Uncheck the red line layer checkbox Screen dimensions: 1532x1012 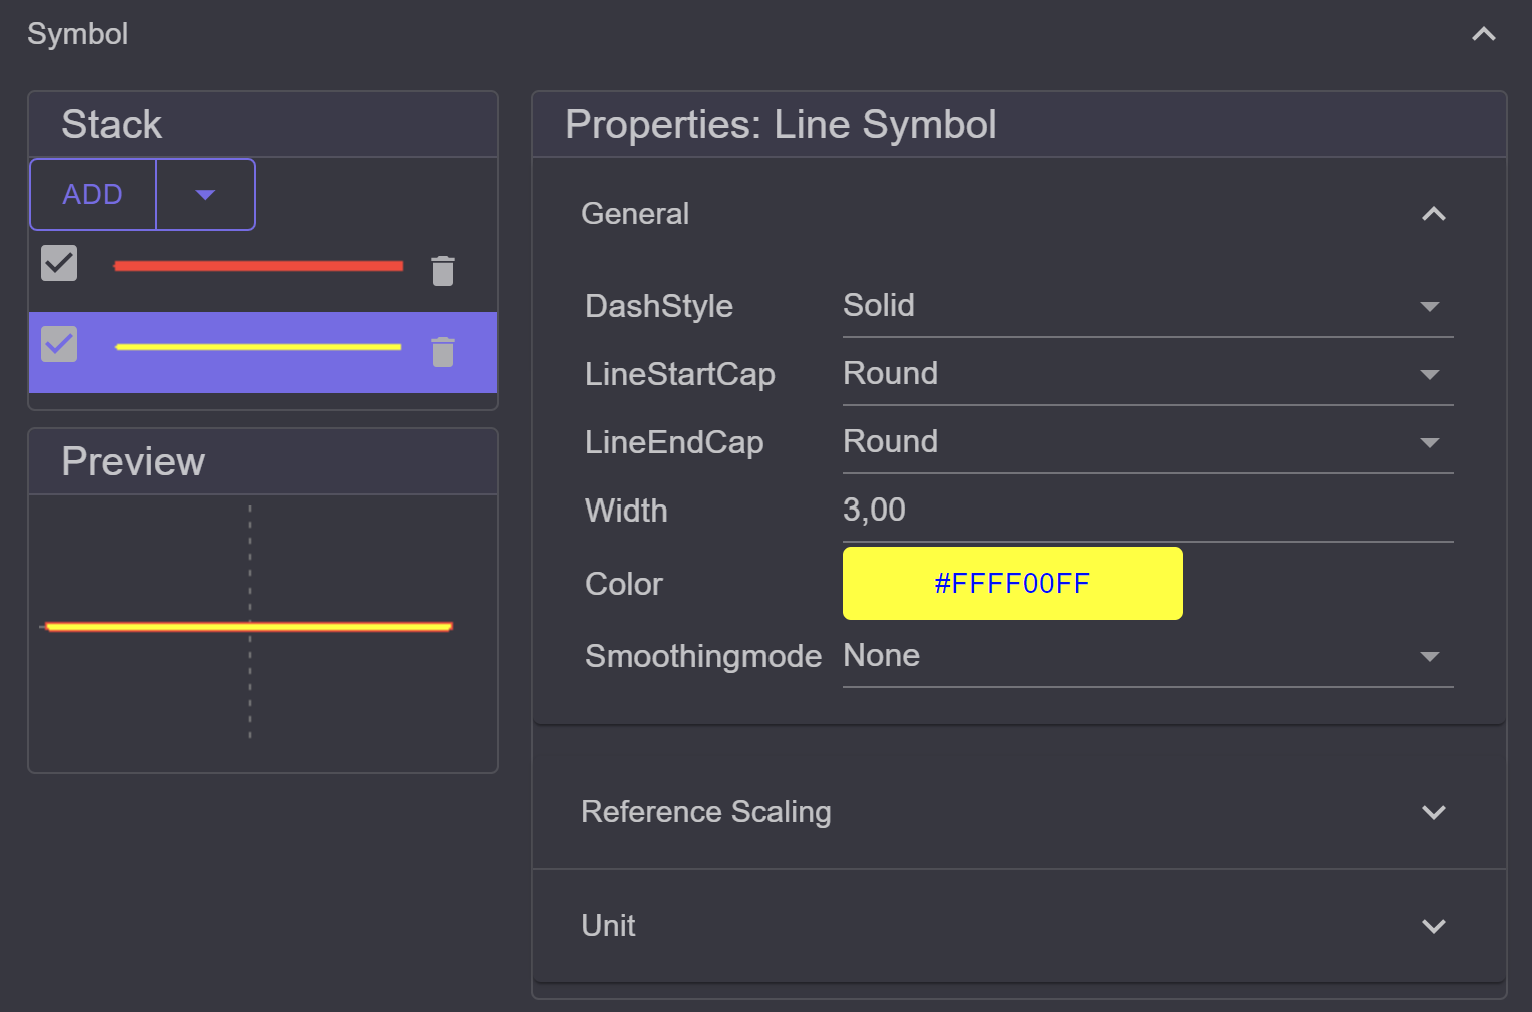(x=59, y=263)
